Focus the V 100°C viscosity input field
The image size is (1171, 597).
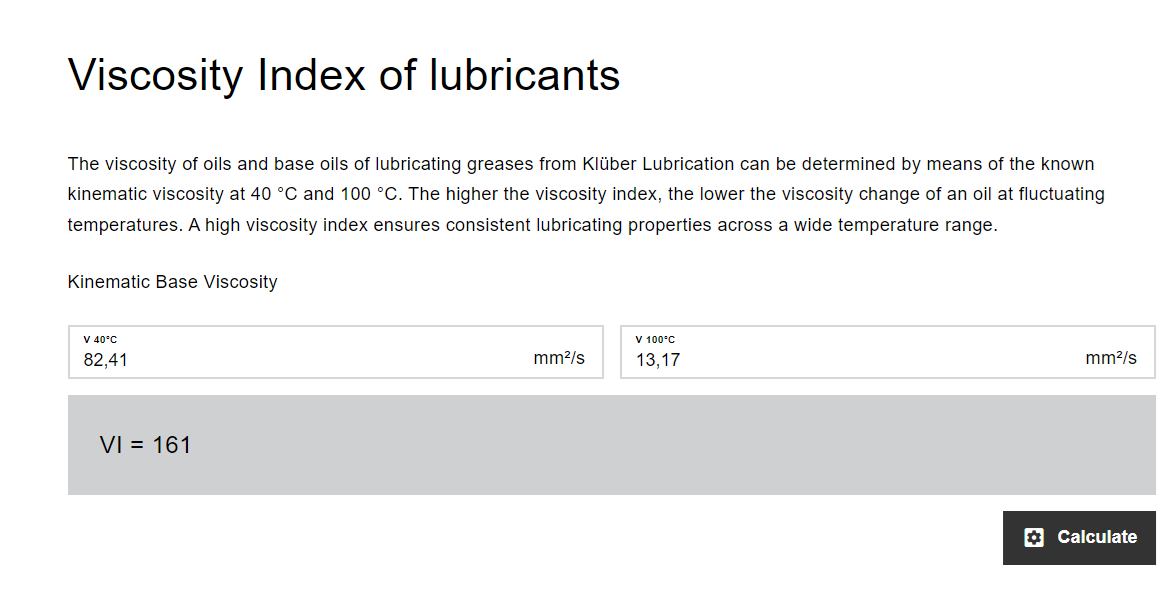point(888,352)
